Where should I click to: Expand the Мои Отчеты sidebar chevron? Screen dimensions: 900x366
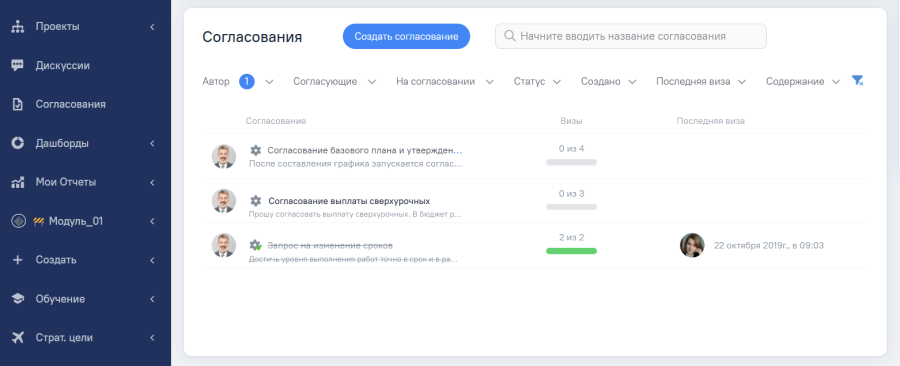152,182
